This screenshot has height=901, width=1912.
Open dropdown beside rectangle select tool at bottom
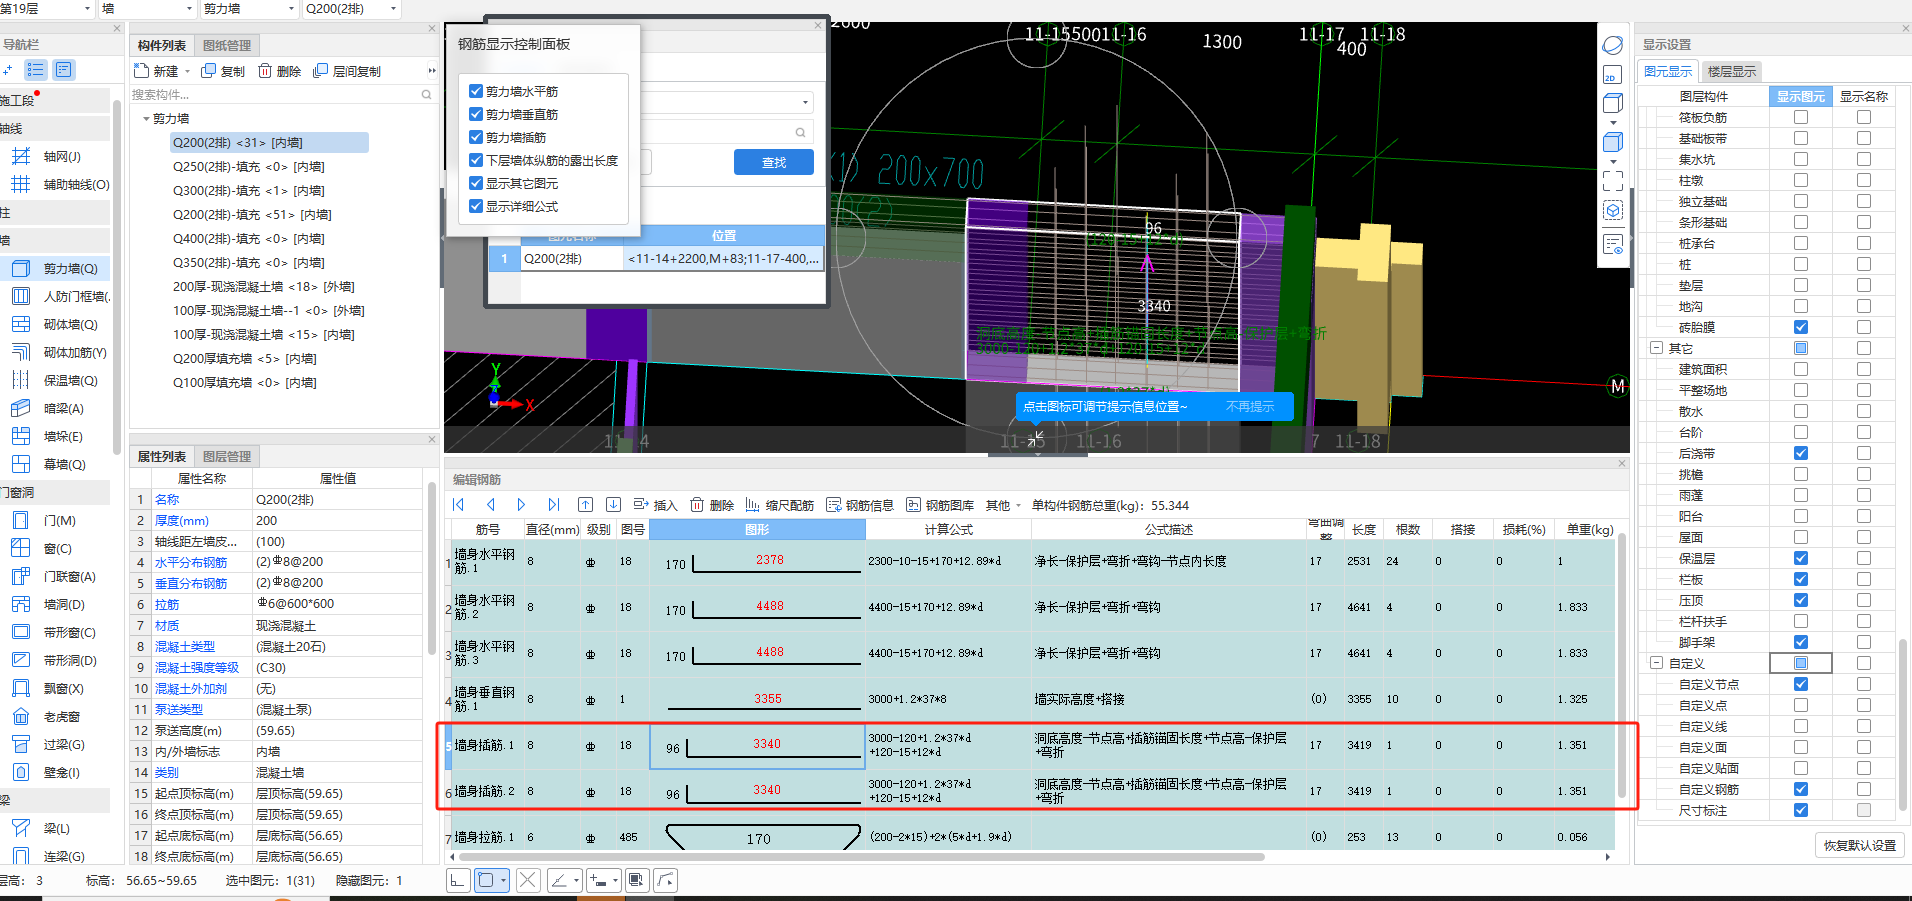(x=504, y=880)
